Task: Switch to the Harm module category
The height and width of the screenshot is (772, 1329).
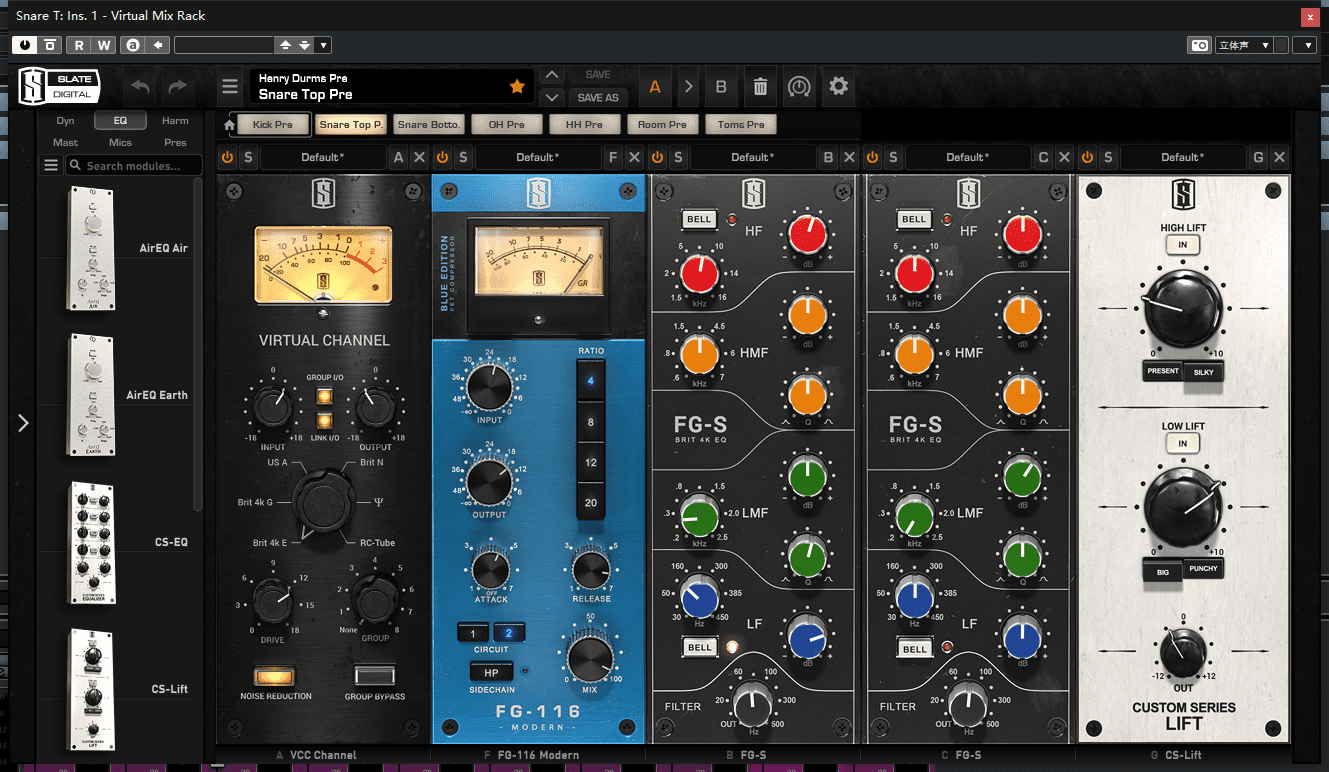Action: click(175, 121)
